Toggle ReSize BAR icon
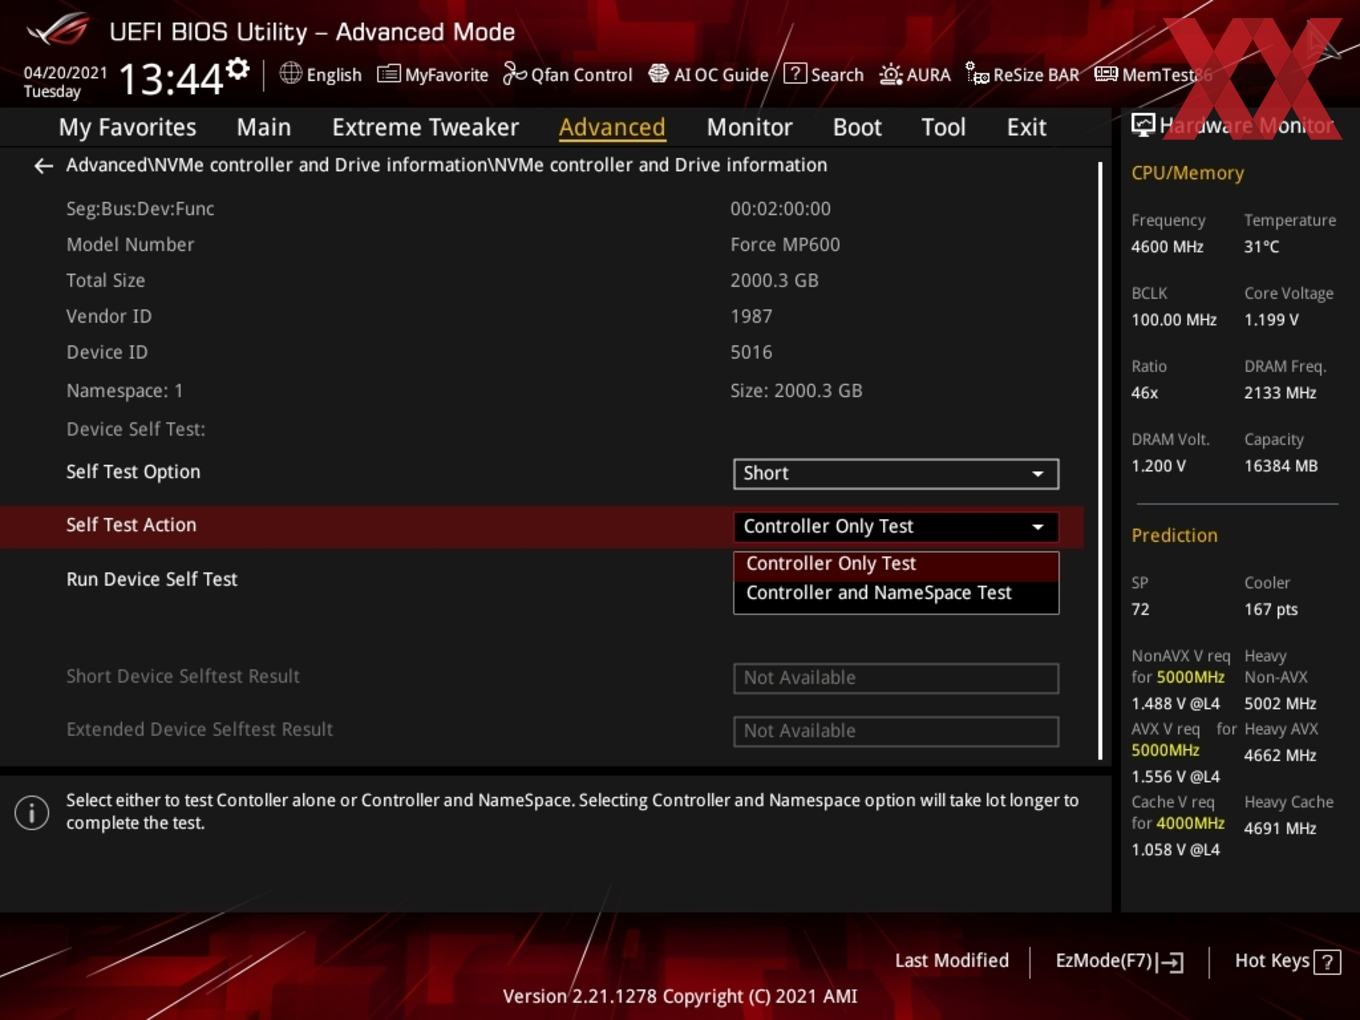Screen dimensions: 1360x1020 click(977, 74)
